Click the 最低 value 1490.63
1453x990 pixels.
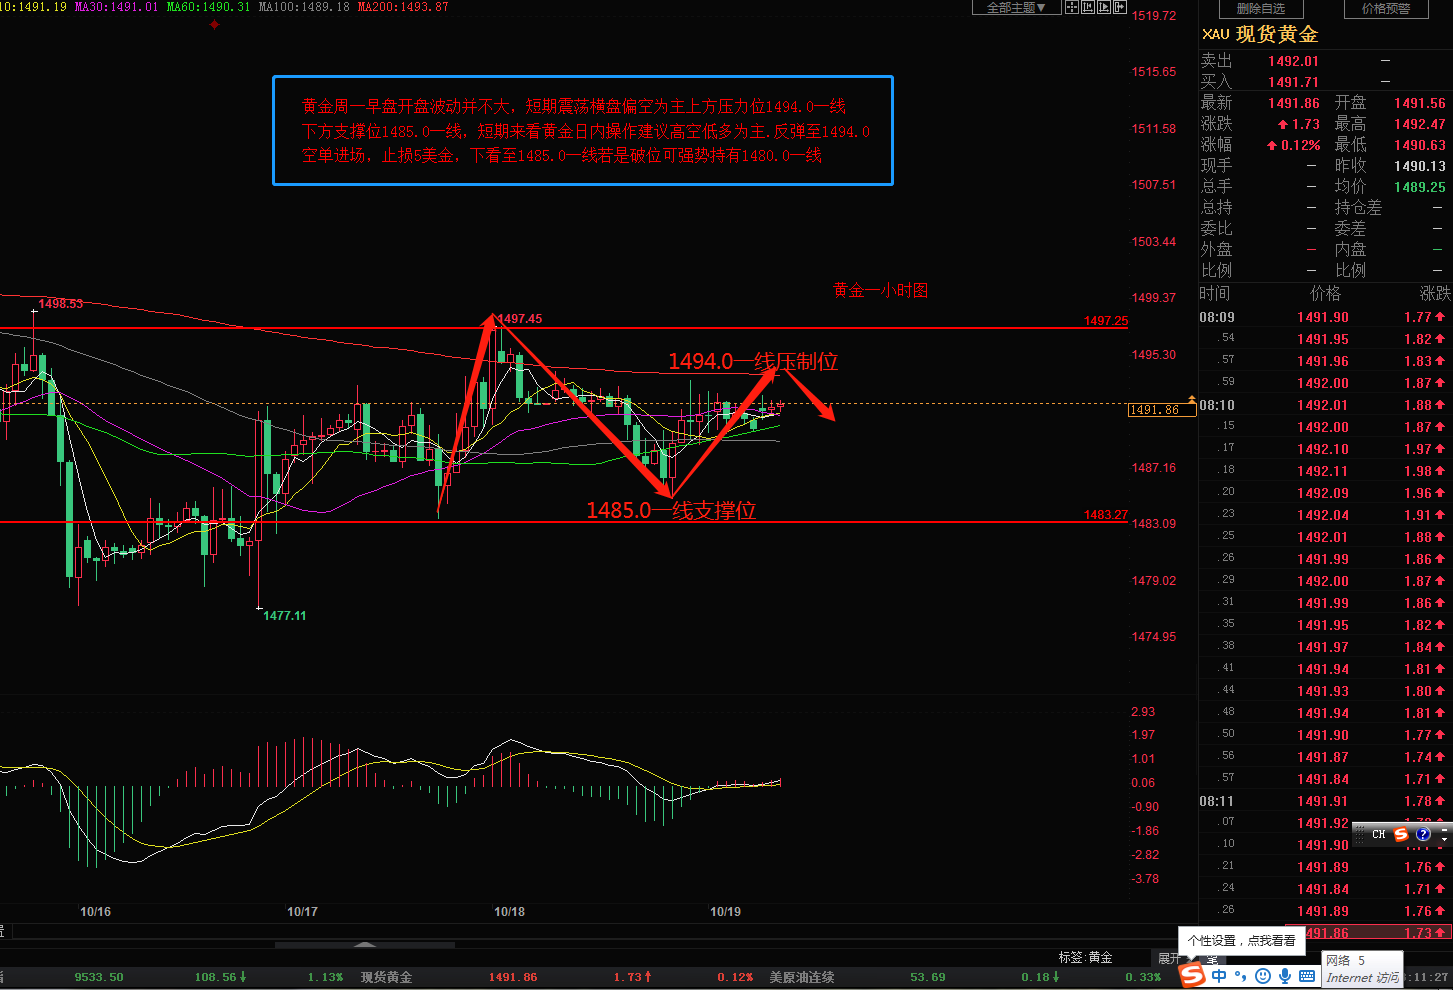click(1419, 145)
